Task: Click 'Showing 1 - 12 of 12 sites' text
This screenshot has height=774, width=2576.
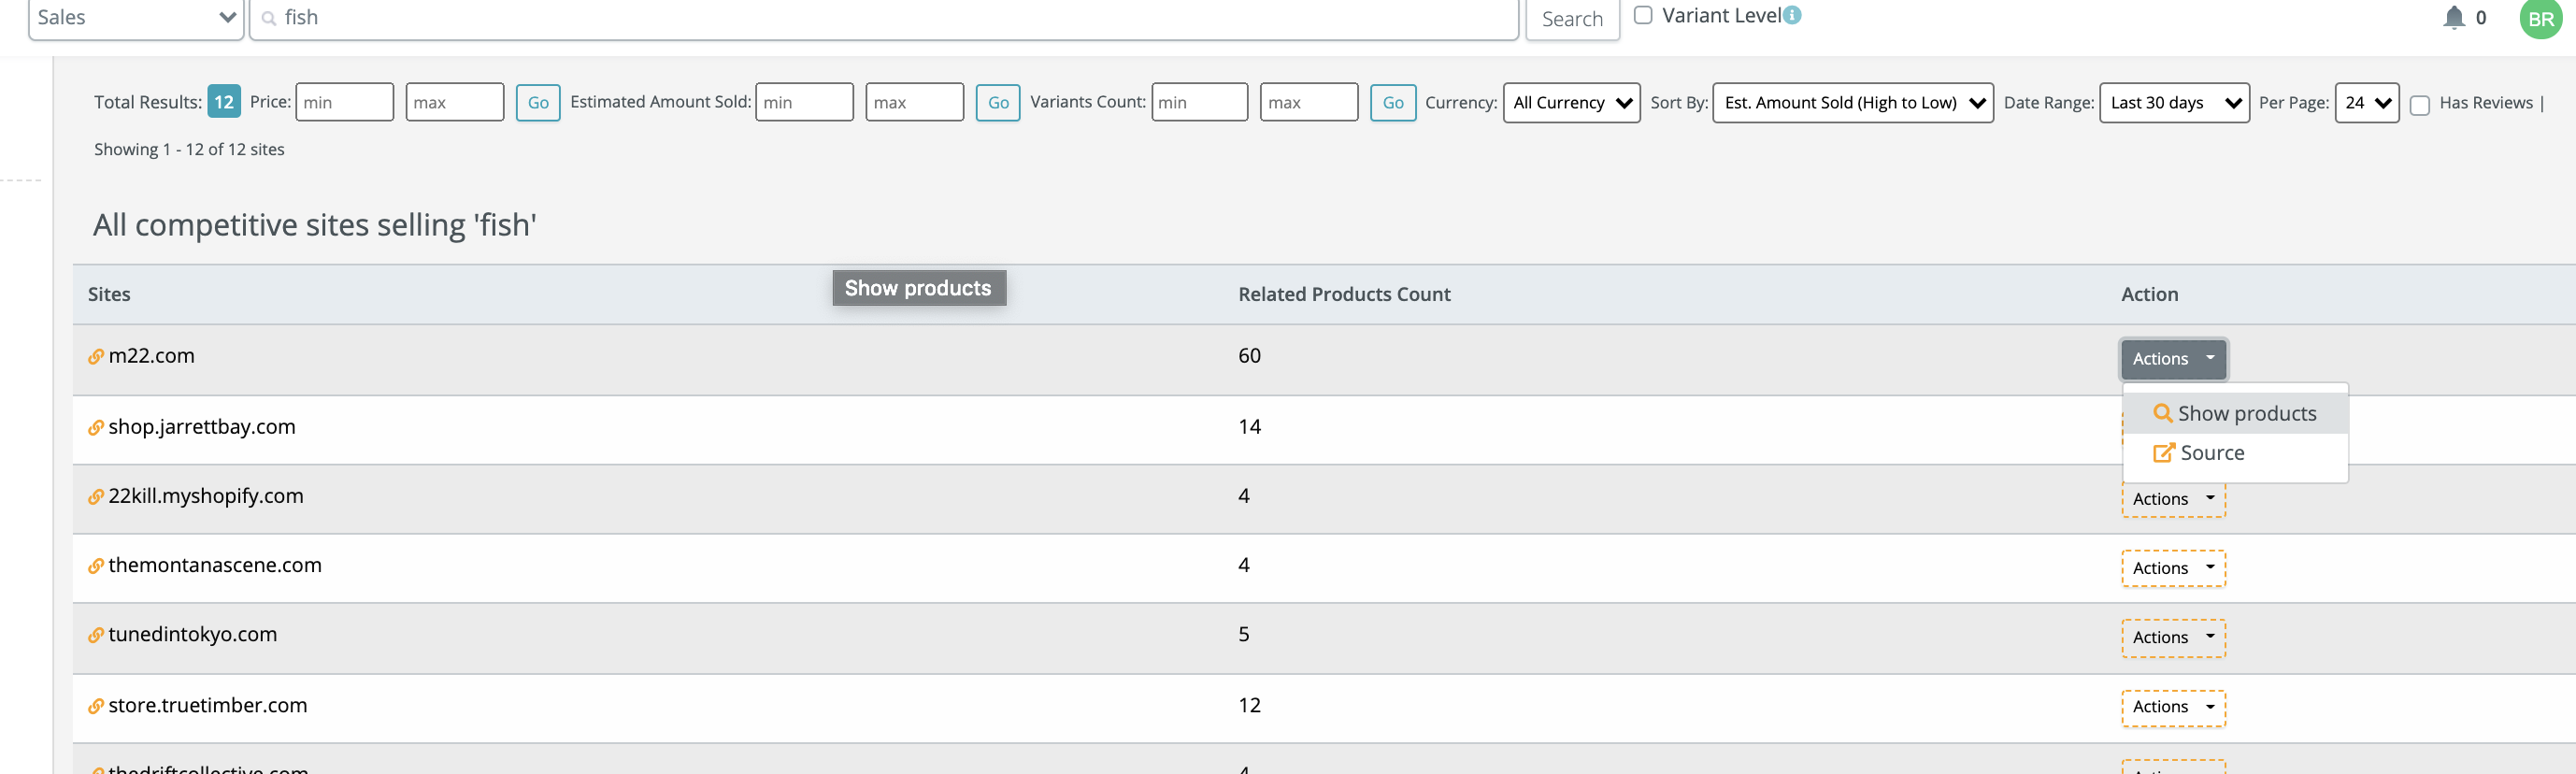Action: coord(189,149)
